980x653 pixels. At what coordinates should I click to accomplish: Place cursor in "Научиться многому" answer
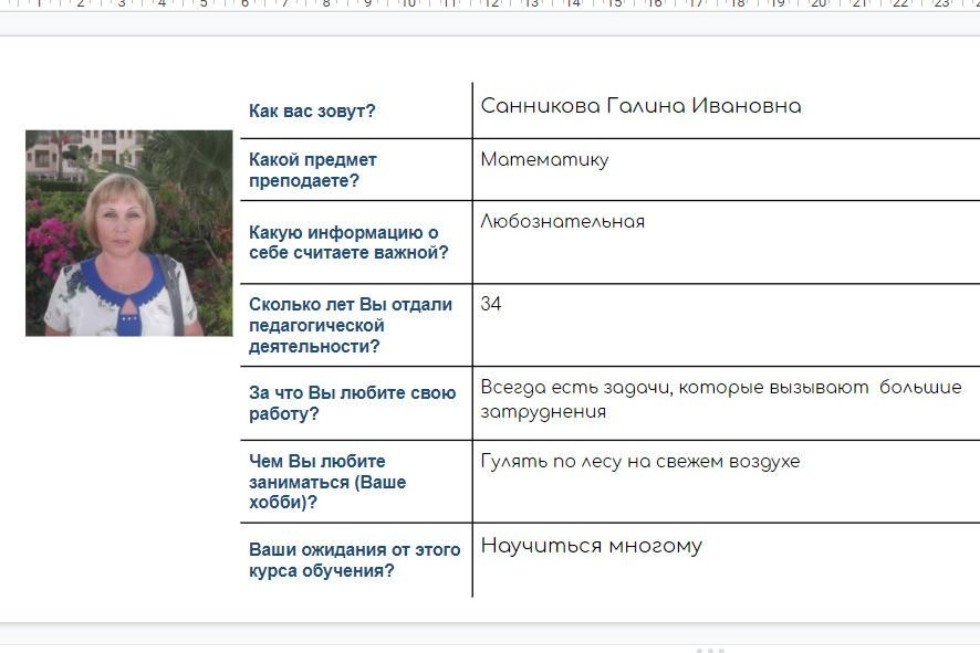(x=591, y=546)
